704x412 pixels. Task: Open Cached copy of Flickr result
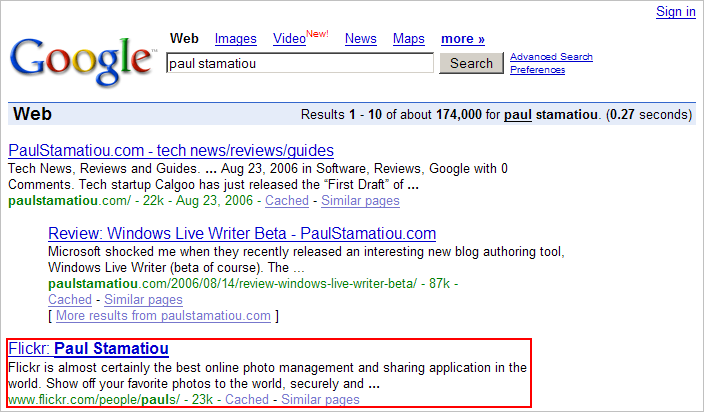click(x=247, y=399)
